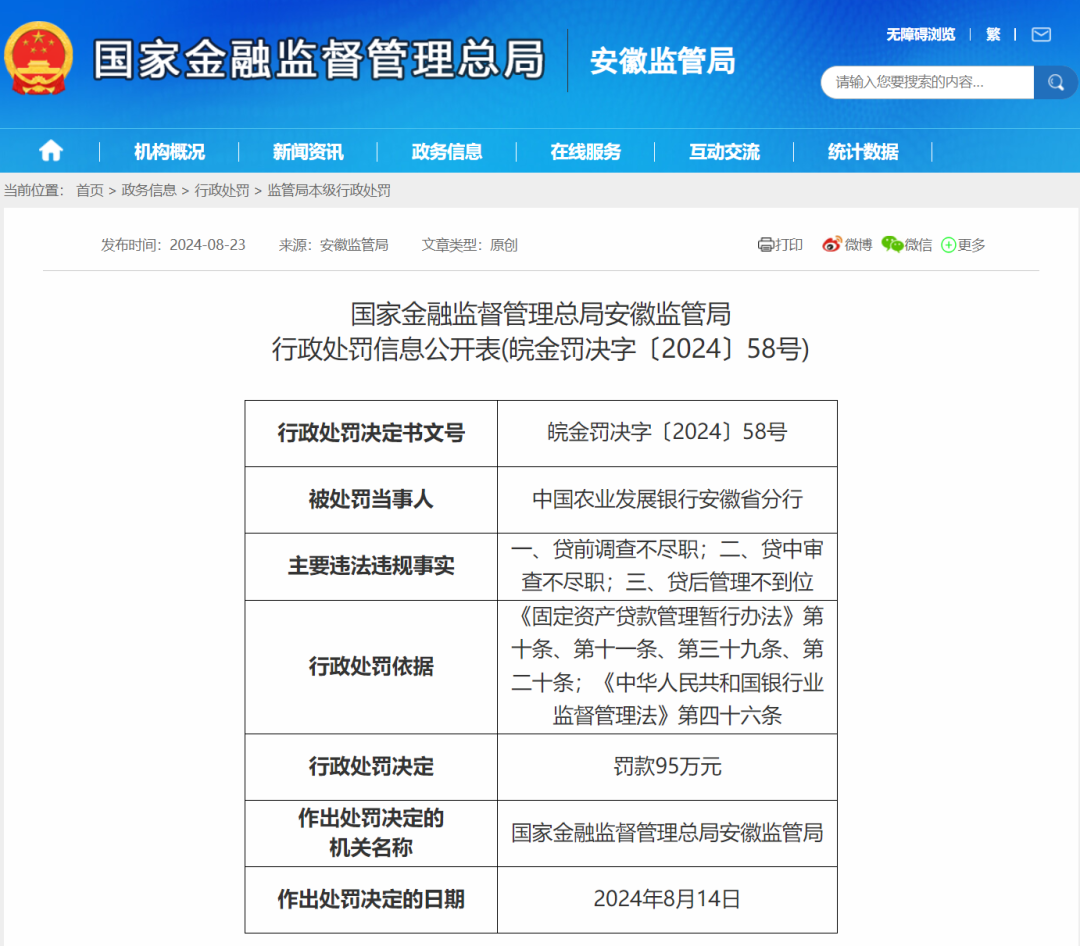Open the 统计数据 menu

863,152
